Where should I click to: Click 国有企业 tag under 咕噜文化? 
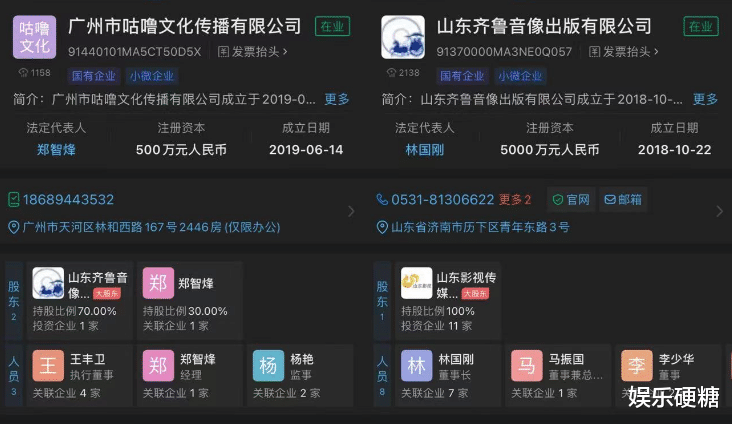(94, 76)
